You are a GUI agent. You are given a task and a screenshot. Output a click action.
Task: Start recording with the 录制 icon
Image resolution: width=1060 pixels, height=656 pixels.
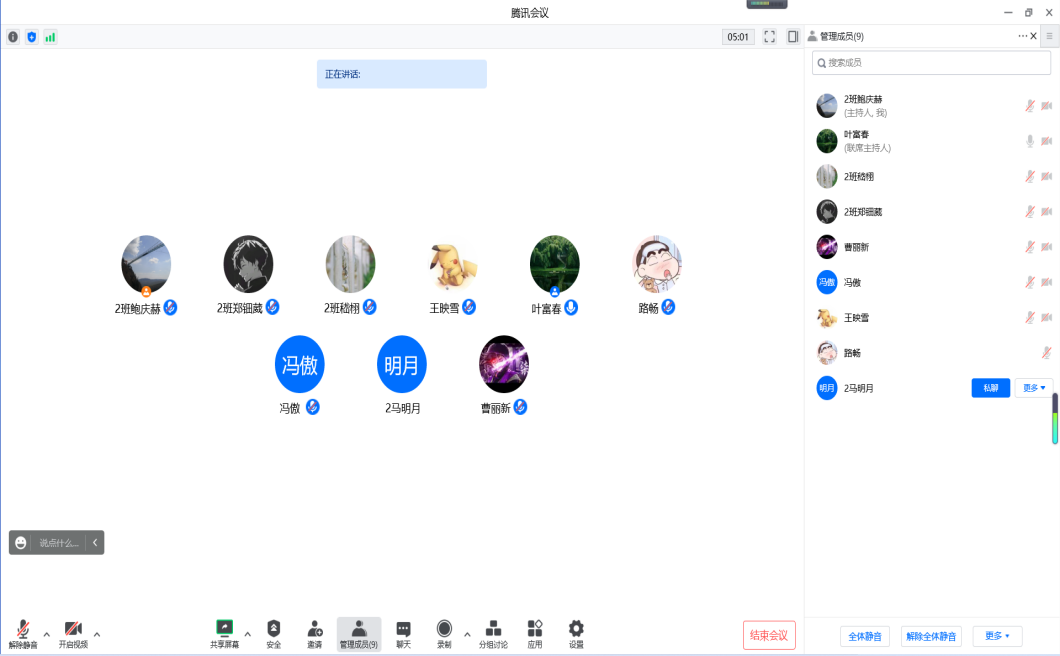coord(444,629)
